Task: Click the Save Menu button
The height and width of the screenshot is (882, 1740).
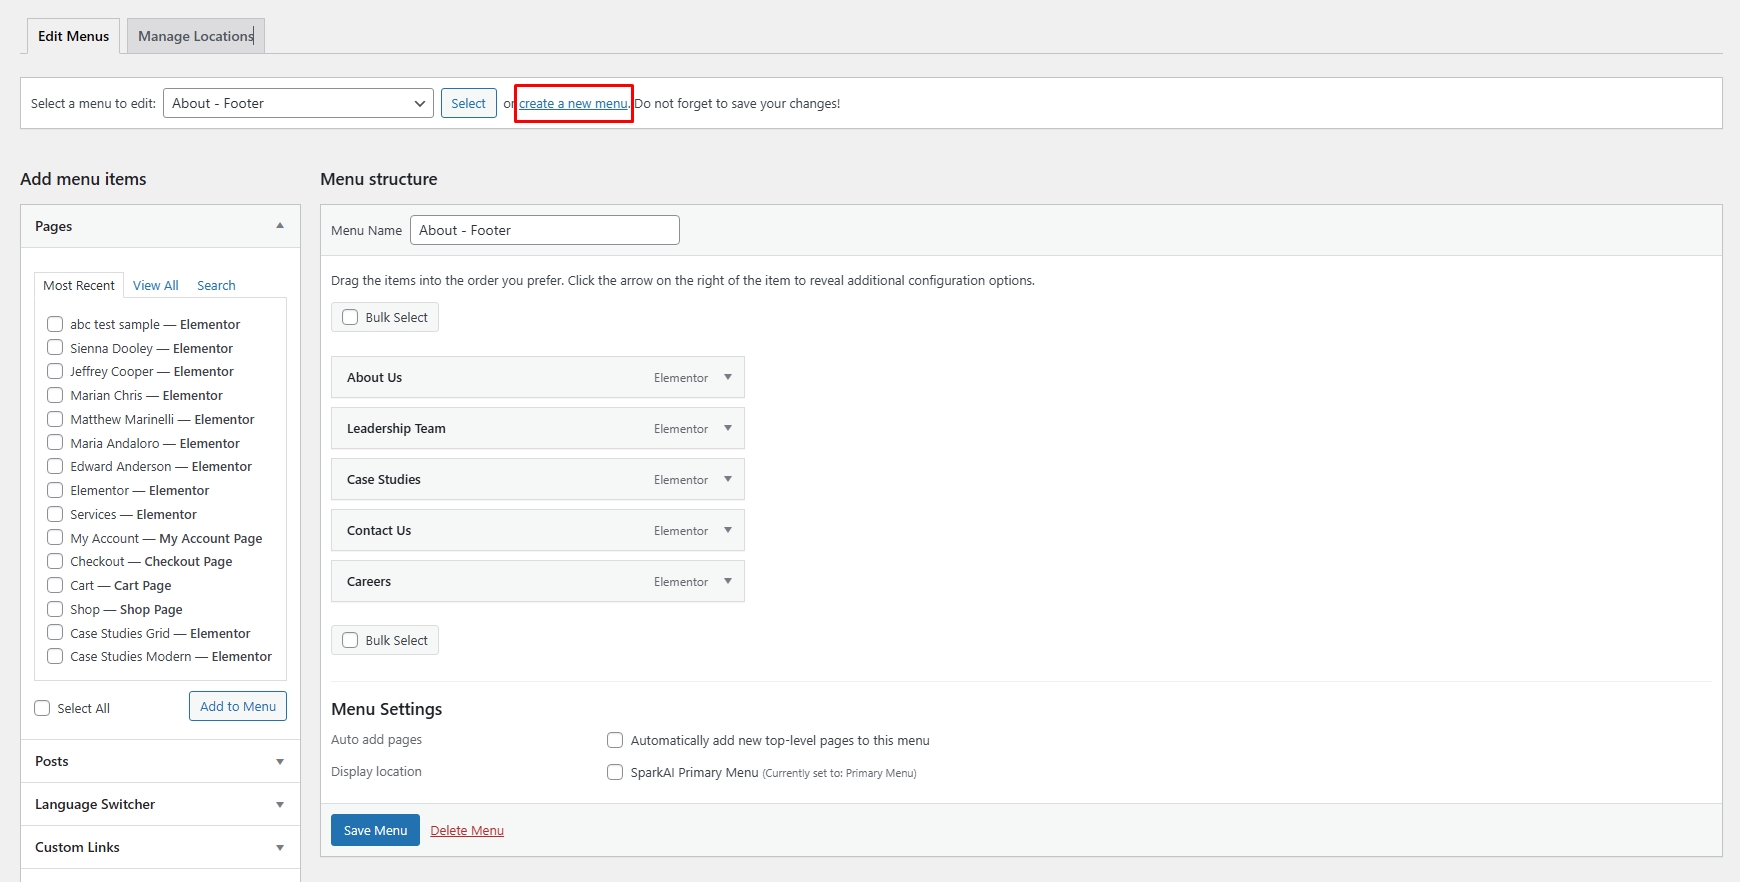Action: pyautogui.click(x=375, y=830)
